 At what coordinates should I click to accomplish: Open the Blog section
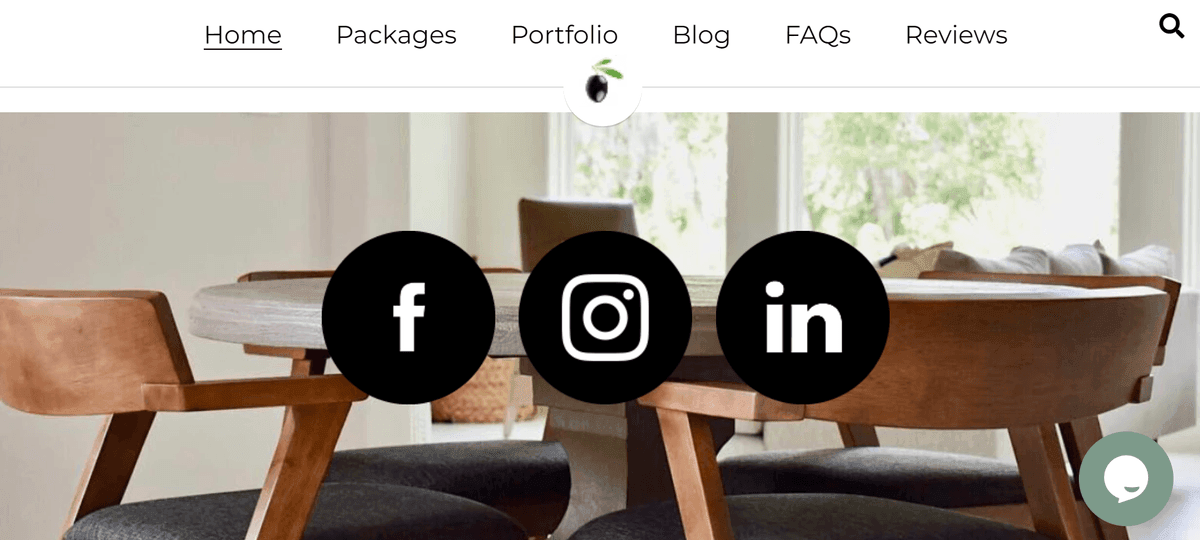click(x=701, y=35)
